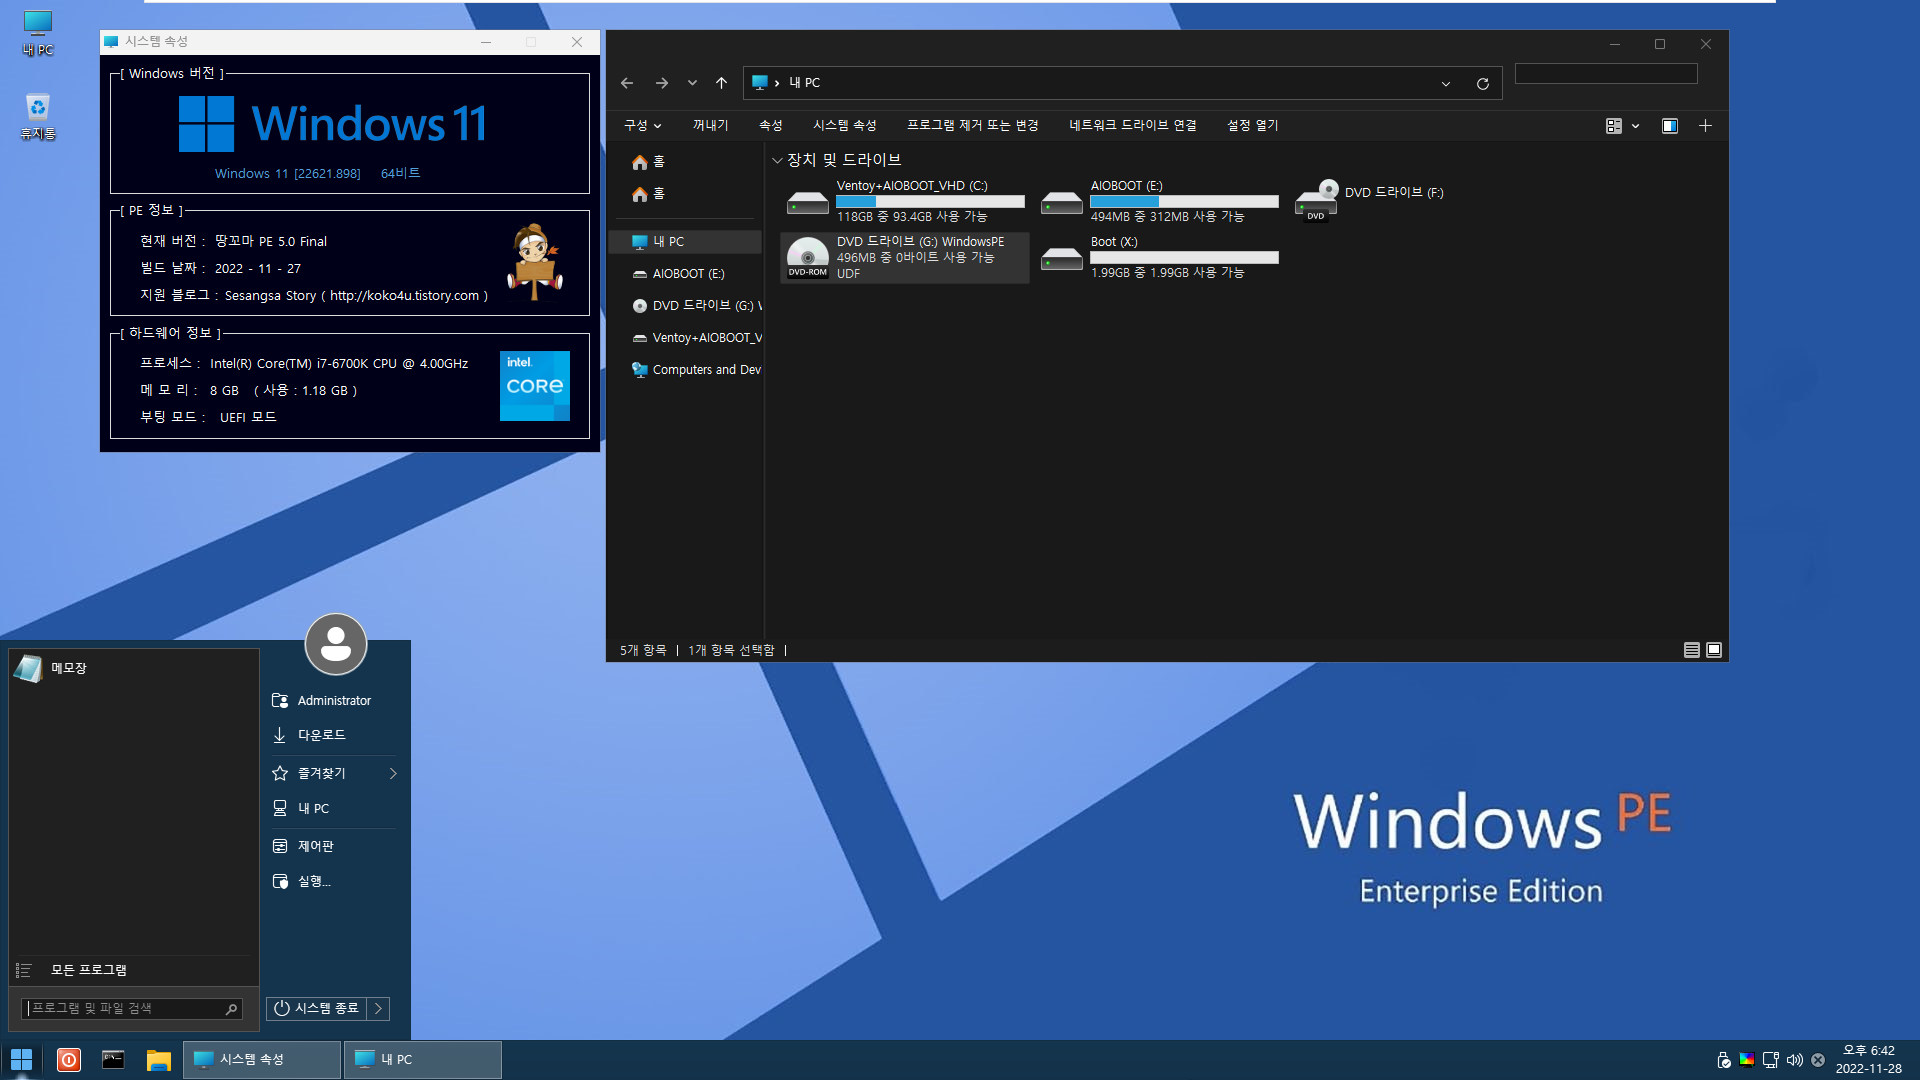Switch to 내 PC taskbar button
Viewport: 1920px width, 1080px height.
(423, 1059)
